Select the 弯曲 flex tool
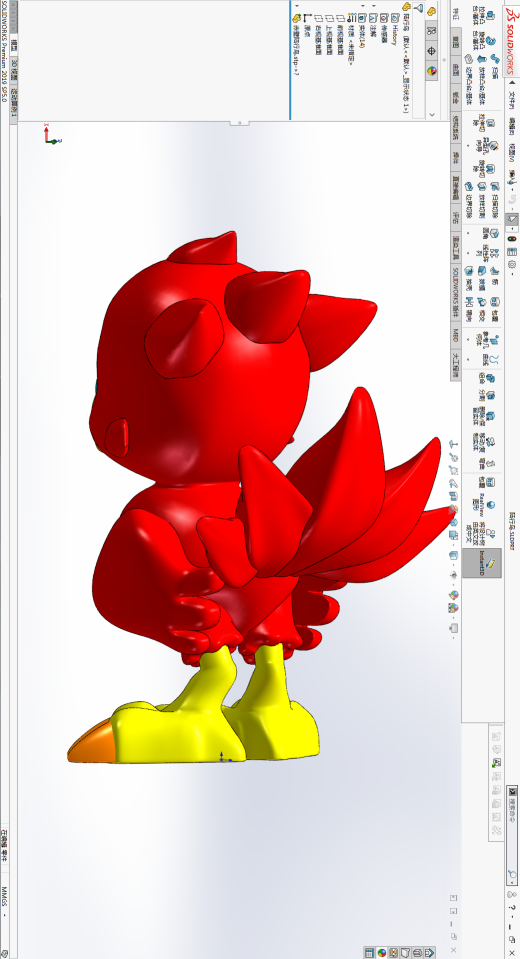 487,464
